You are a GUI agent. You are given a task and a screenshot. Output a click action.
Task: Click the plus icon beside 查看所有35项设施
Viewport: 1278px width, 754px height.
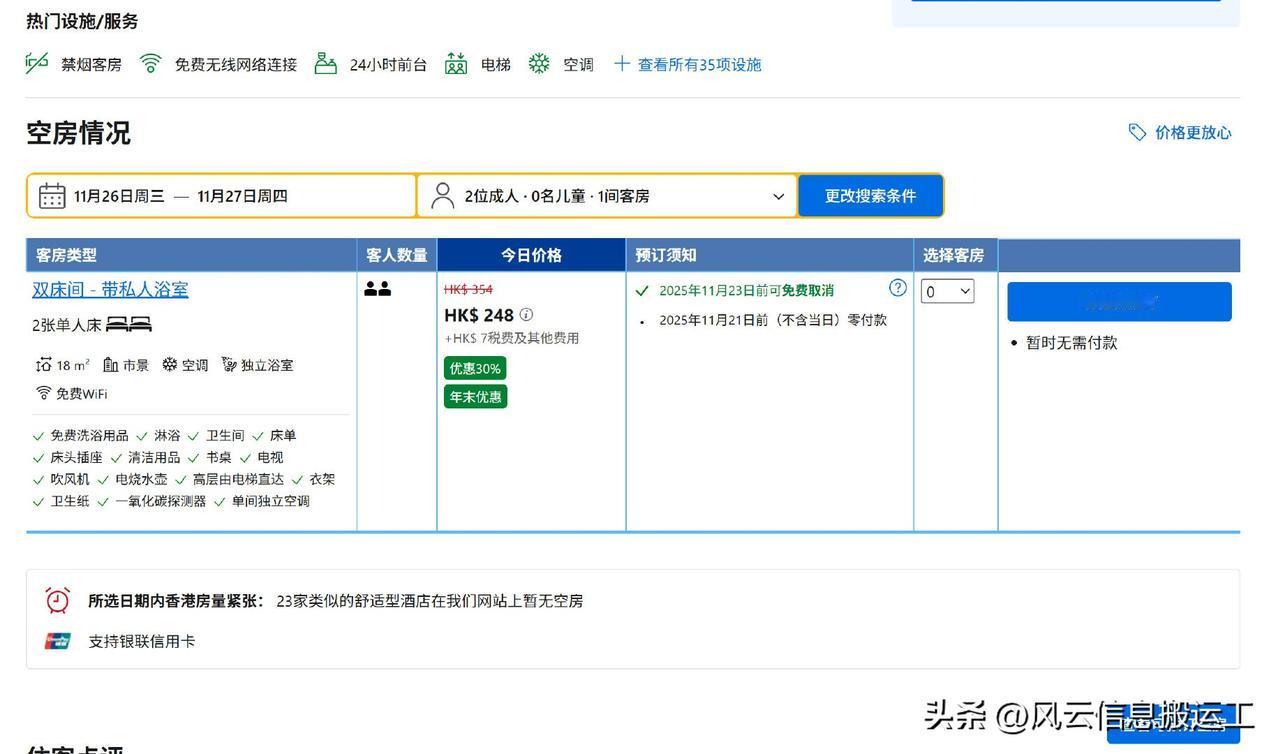622,64
